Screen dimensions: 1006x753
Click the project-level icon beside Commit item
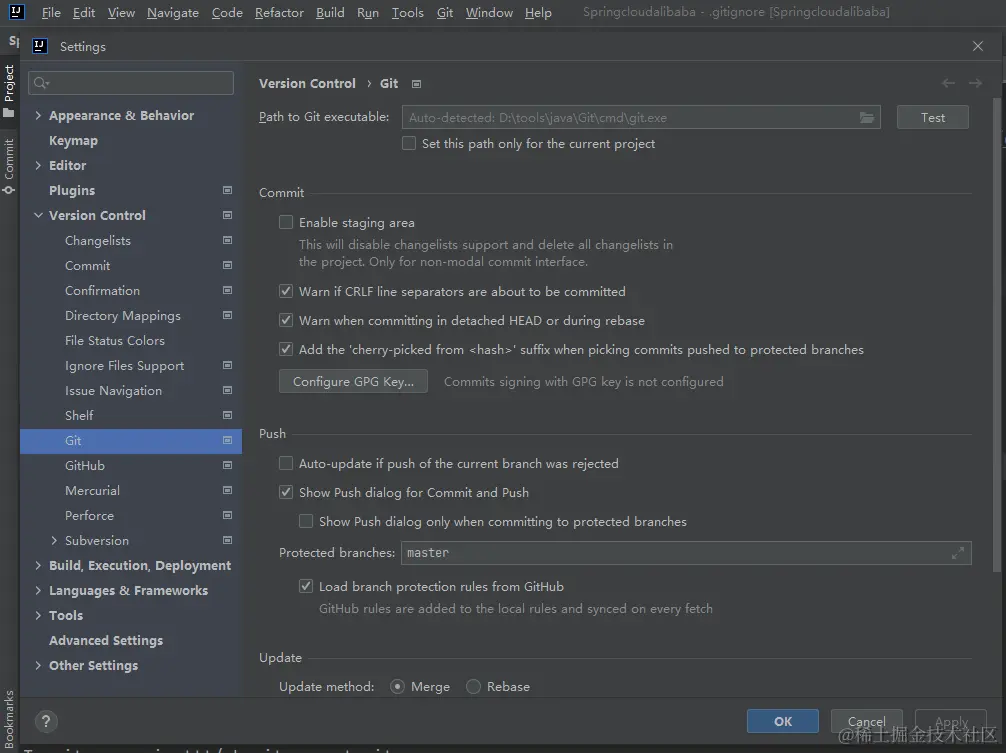point(227,266)
